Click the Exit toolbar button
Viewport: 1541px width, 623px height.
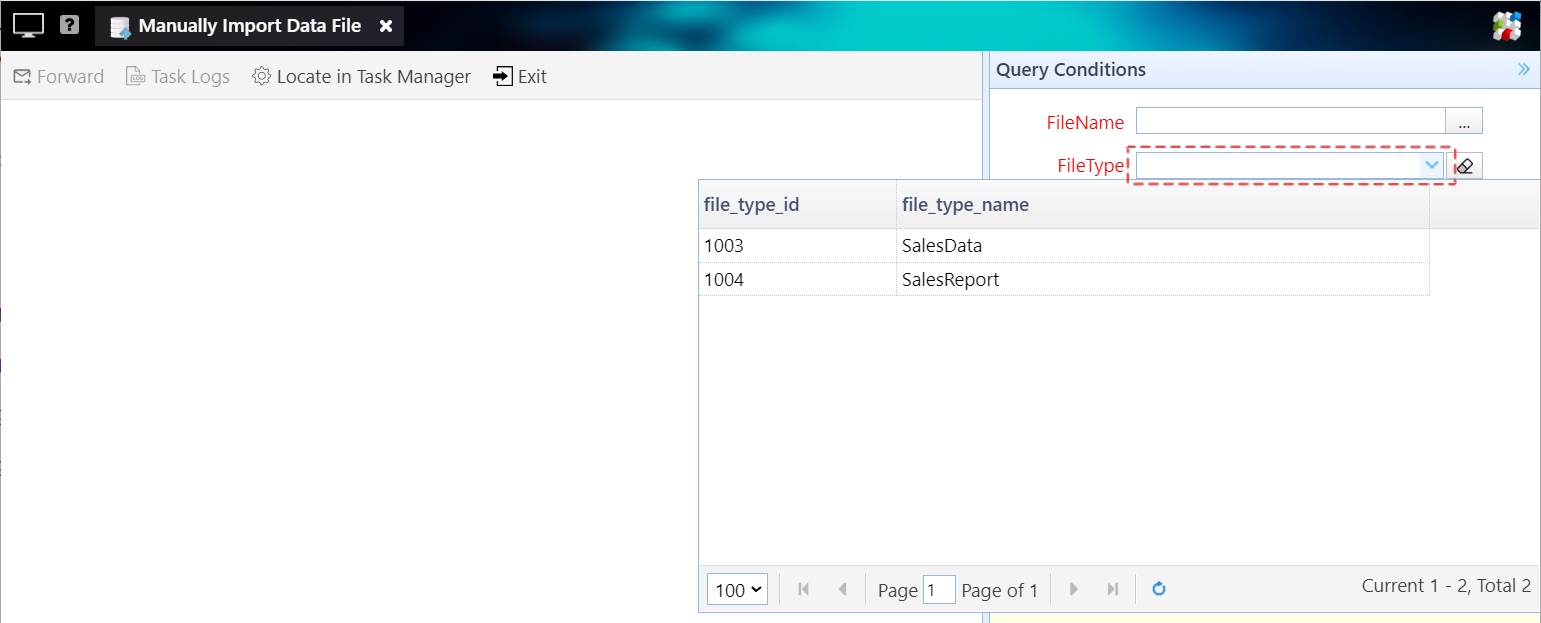click(x=520, y=77)
